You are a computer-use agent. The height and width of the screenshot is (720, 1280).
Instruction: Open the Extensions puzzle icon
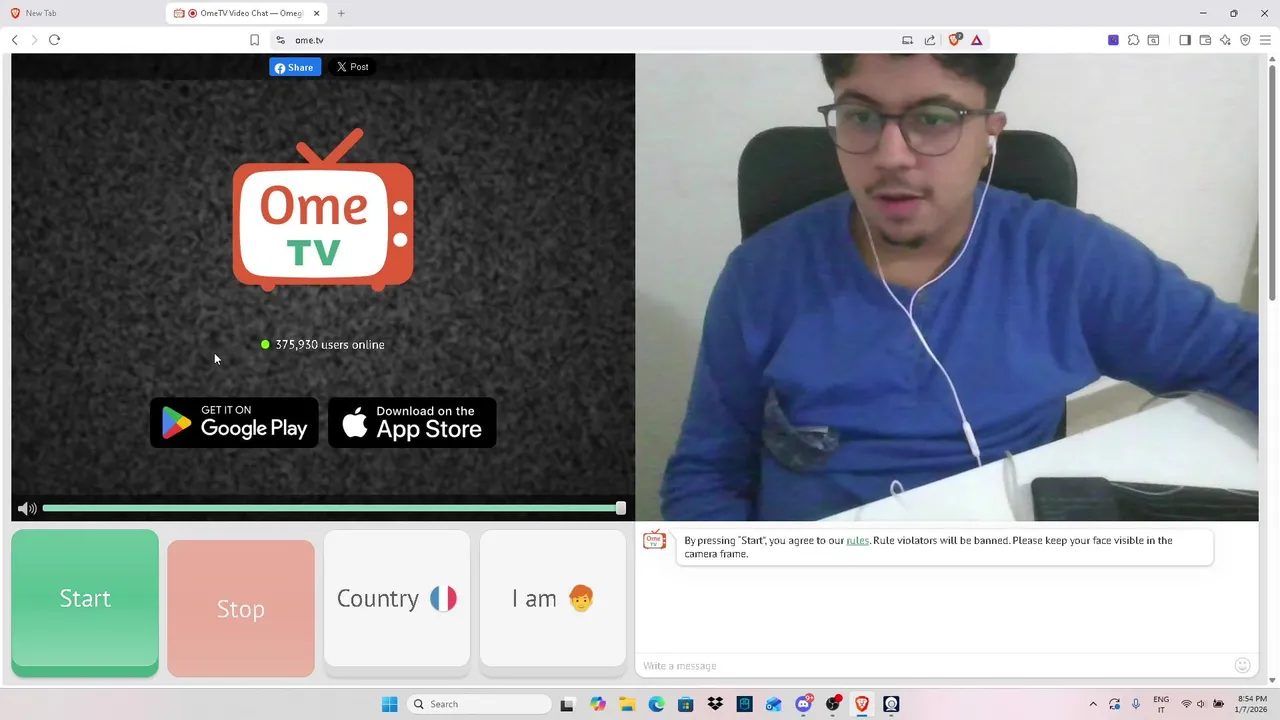click(x=1133, y=40)
